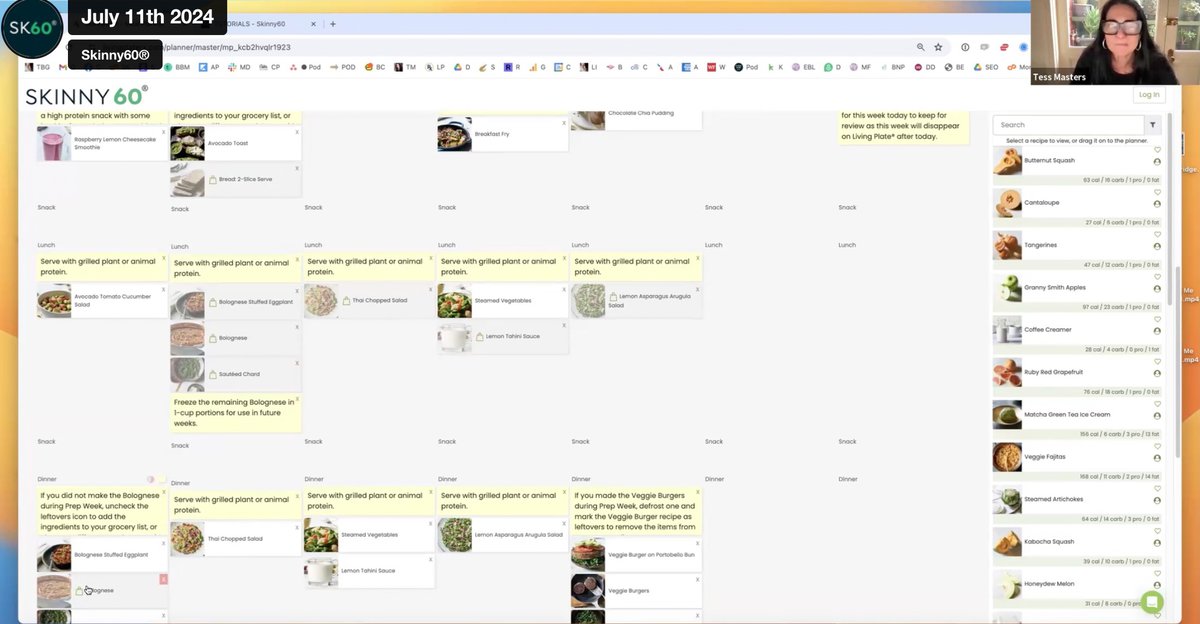Click the heart icon for Matcha Green Tea Ice Cream

[1157, 404]
